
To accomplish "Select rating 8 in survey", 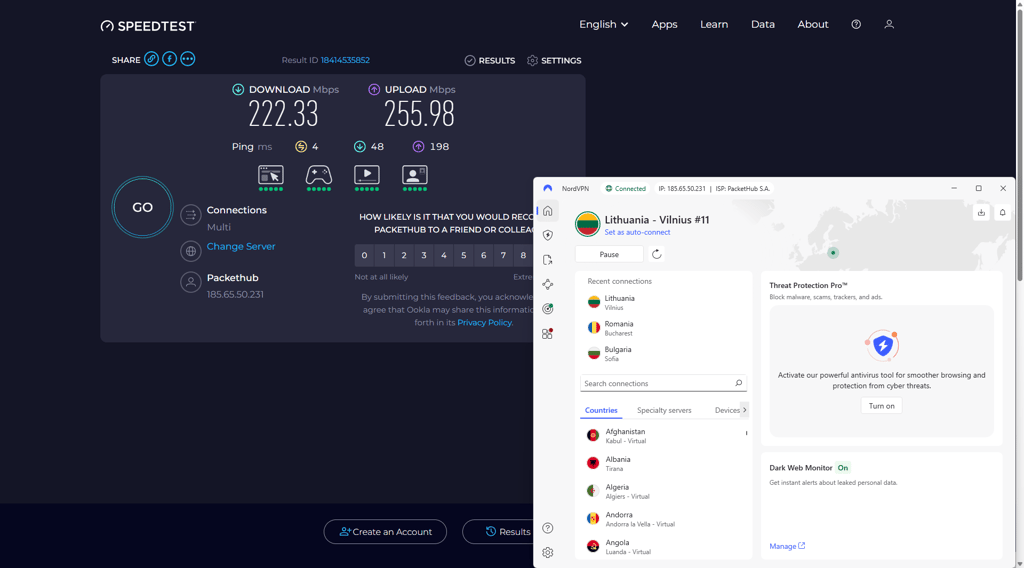I will tap(523, 255).
